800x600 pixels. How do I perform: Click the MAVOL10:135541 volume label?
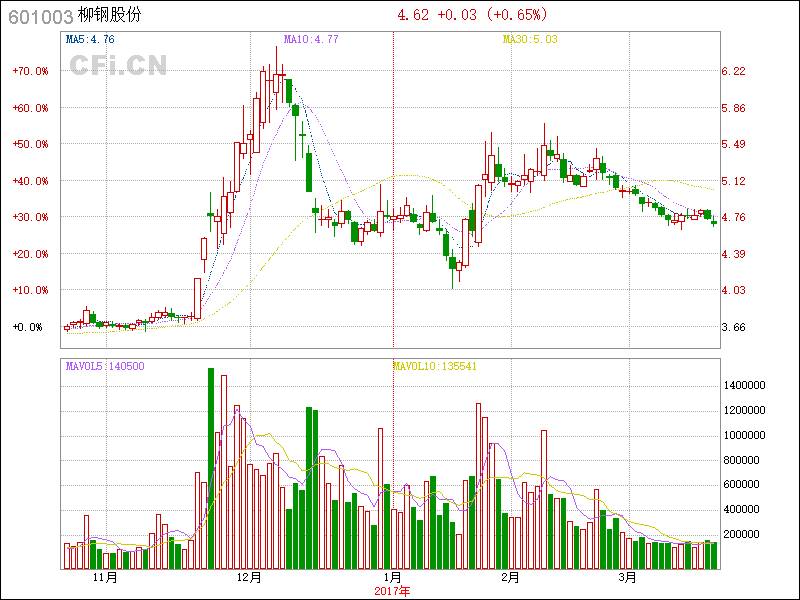click(x=434, y=366)
